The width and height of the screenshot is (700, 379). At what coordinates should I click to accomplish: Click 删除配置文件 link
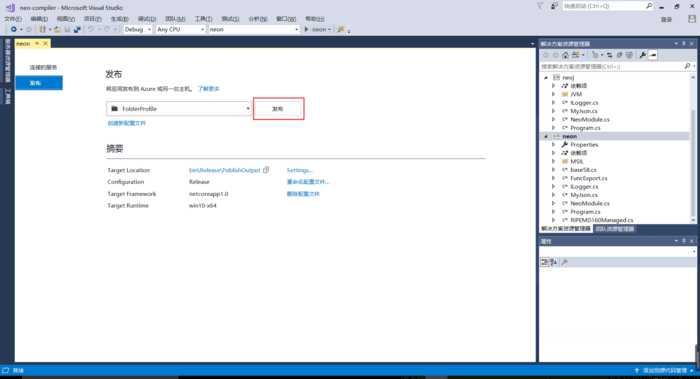pos(303,194)
